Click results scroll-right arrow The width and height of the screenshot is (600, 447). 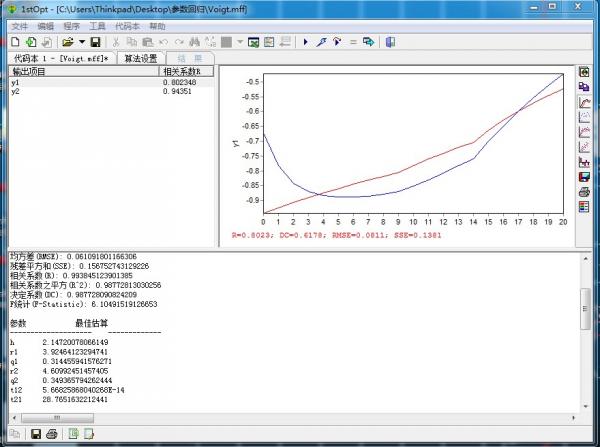pyautogui.click(x=574, y=418)
